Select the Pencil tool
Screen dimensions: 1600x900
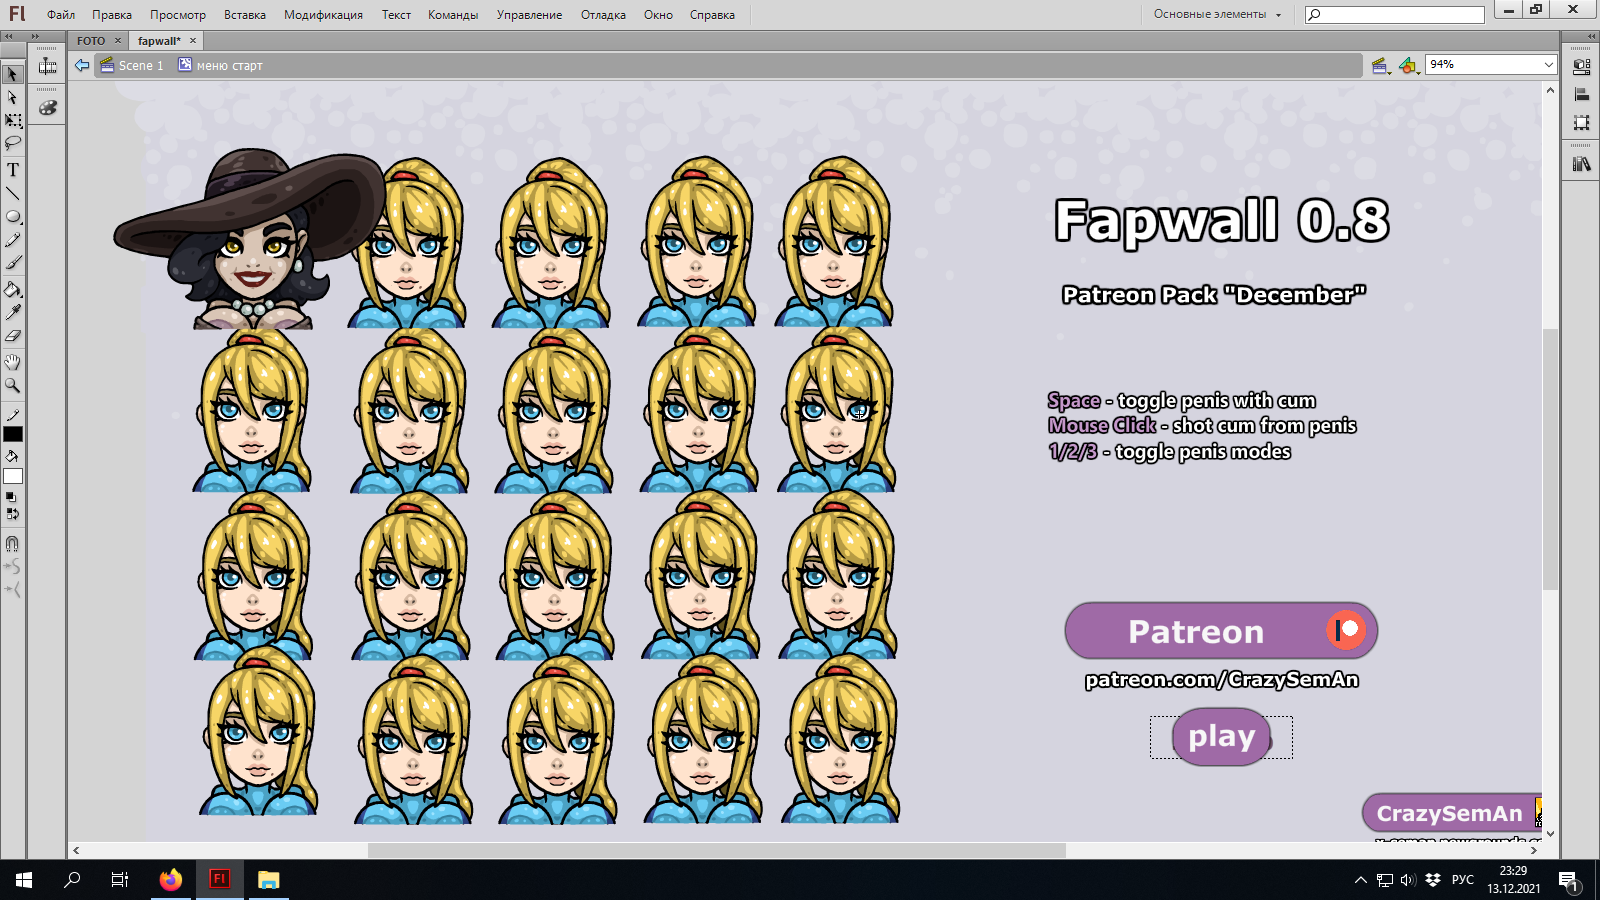13,240
